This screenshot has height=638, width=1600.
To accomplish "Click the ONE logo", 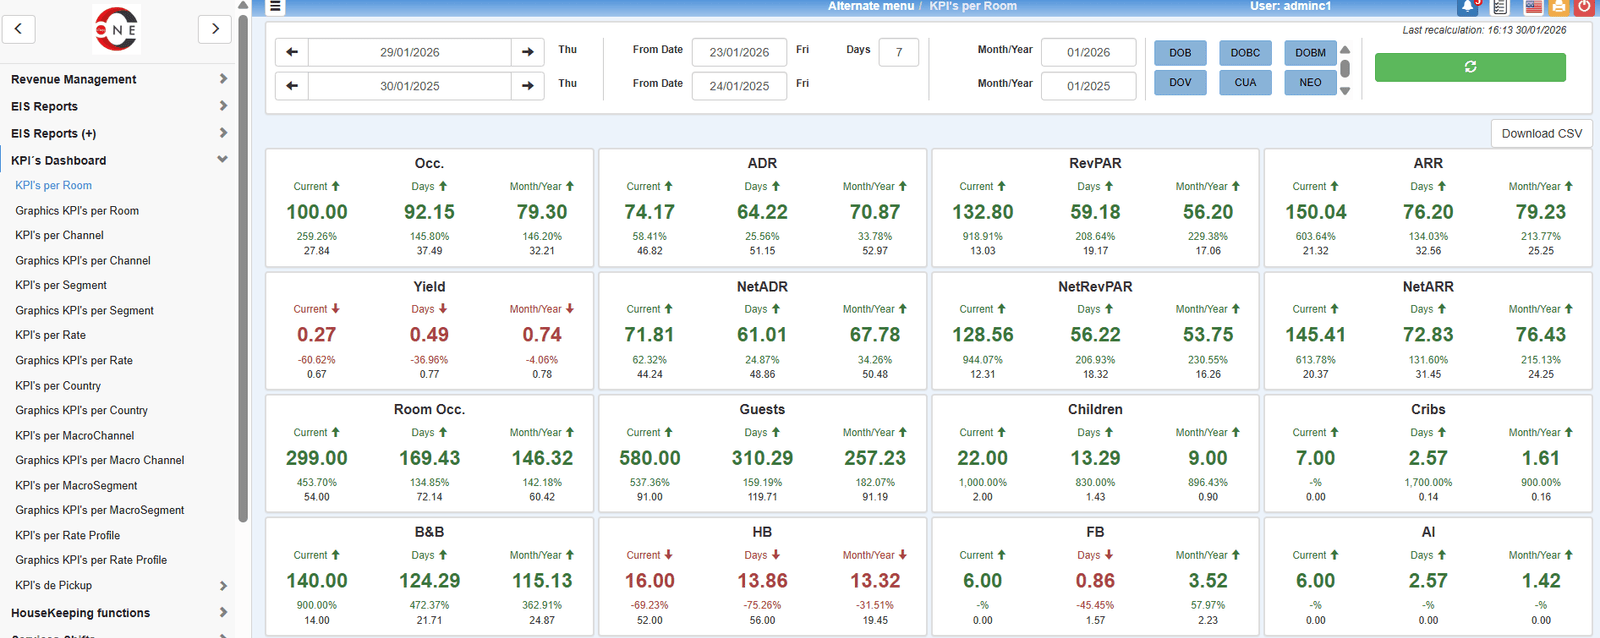I will tap(116, 29).
